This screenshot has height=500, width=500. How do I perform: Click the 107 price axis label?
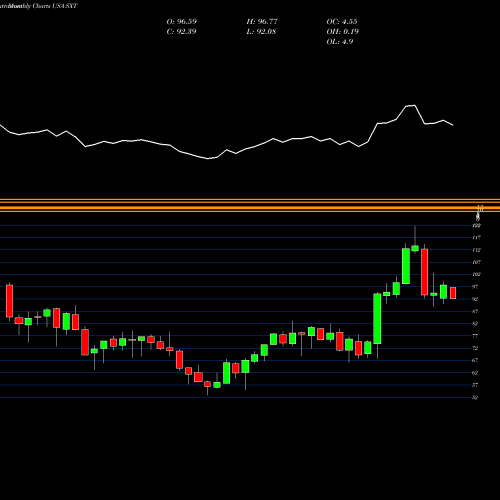[x=477, y=262]
